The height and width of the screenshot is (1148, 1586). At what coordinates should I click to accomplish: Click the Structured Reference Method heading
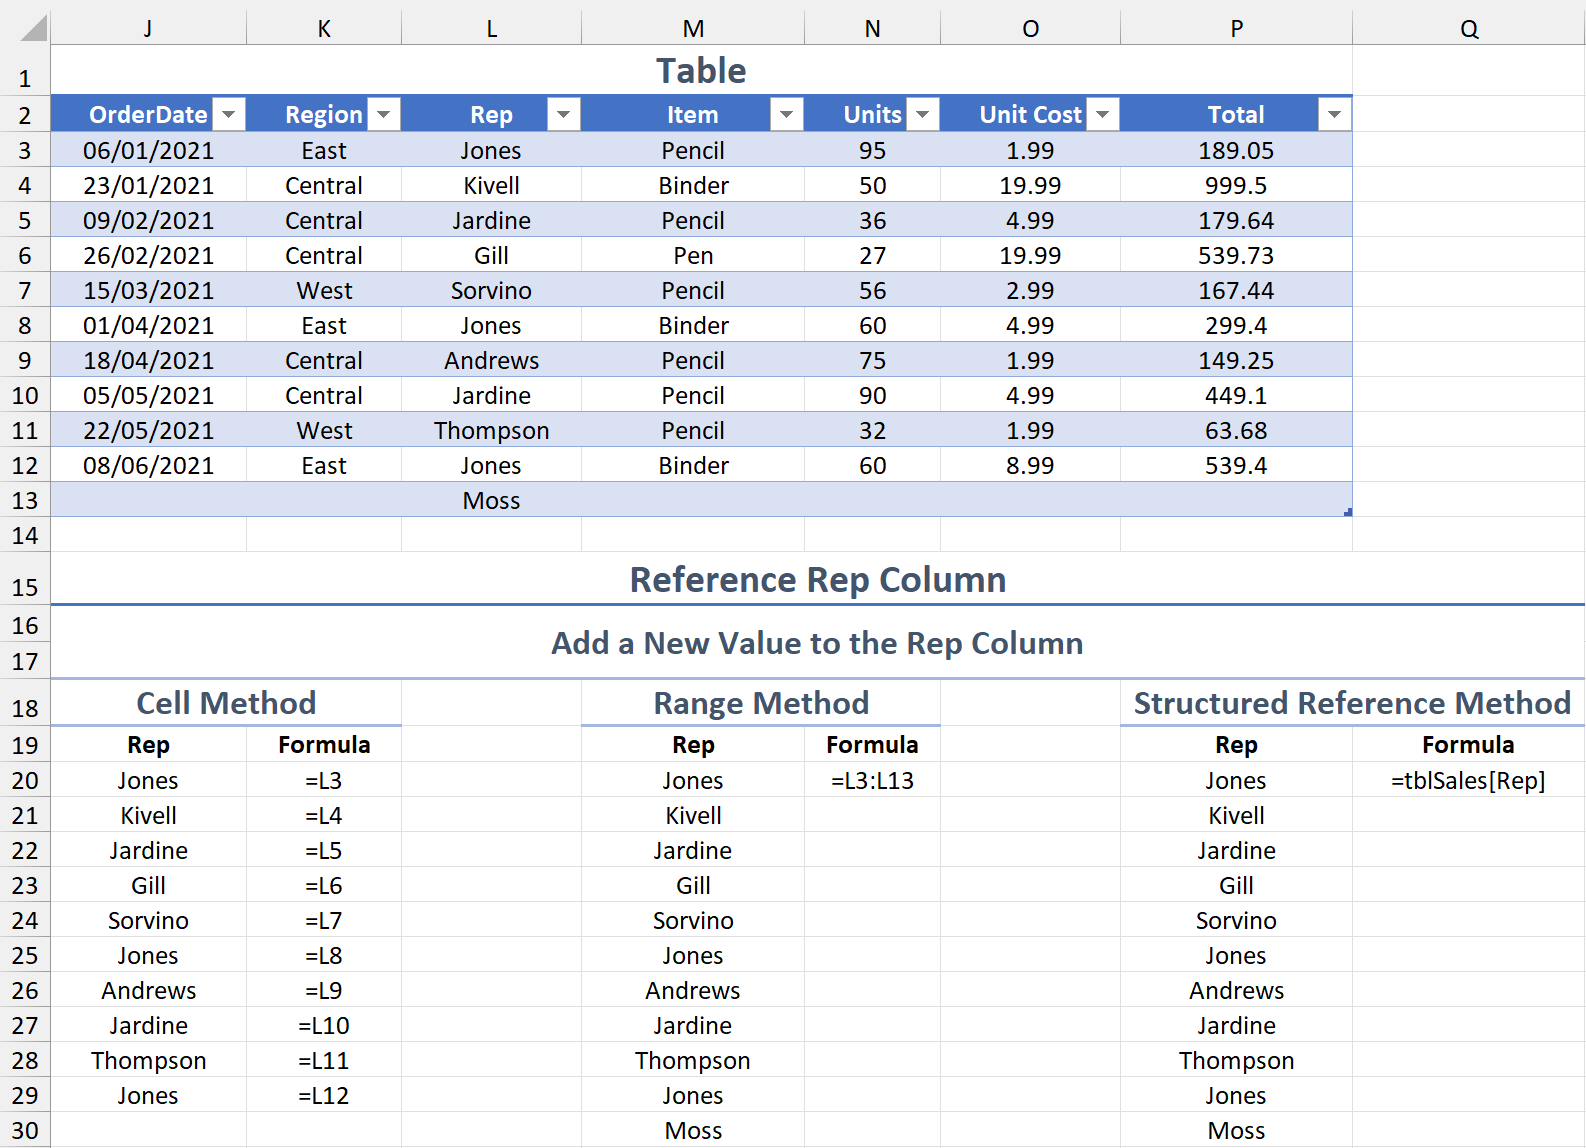pyautogui.click(x=1352, y=703)
